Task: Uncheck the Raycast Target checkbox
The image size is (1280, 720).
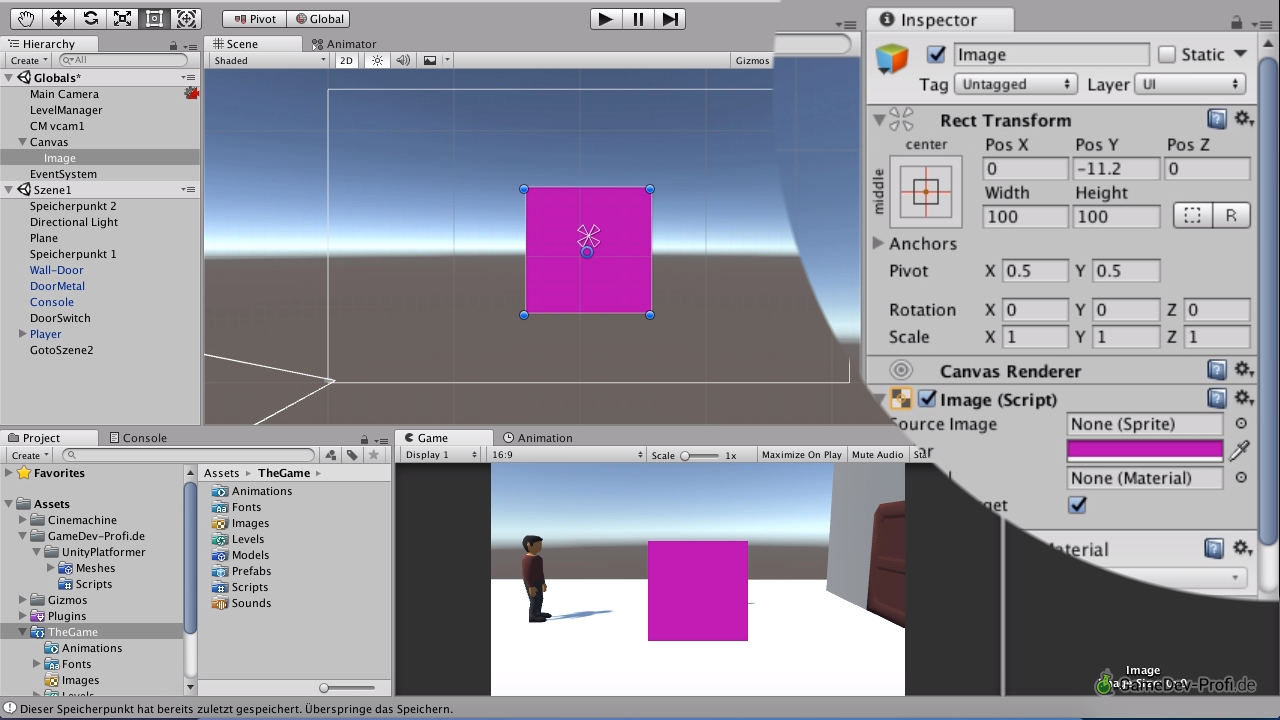Action: click(x=1077, y=505)
